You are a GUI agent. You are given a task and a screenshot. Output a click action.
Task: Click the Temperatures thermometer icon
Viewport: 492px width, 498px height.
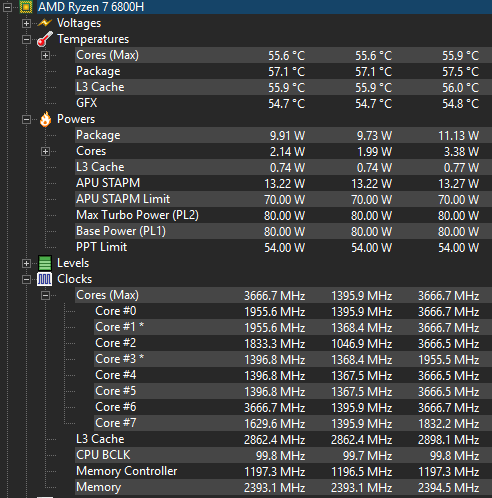click(x=45, y=39)
